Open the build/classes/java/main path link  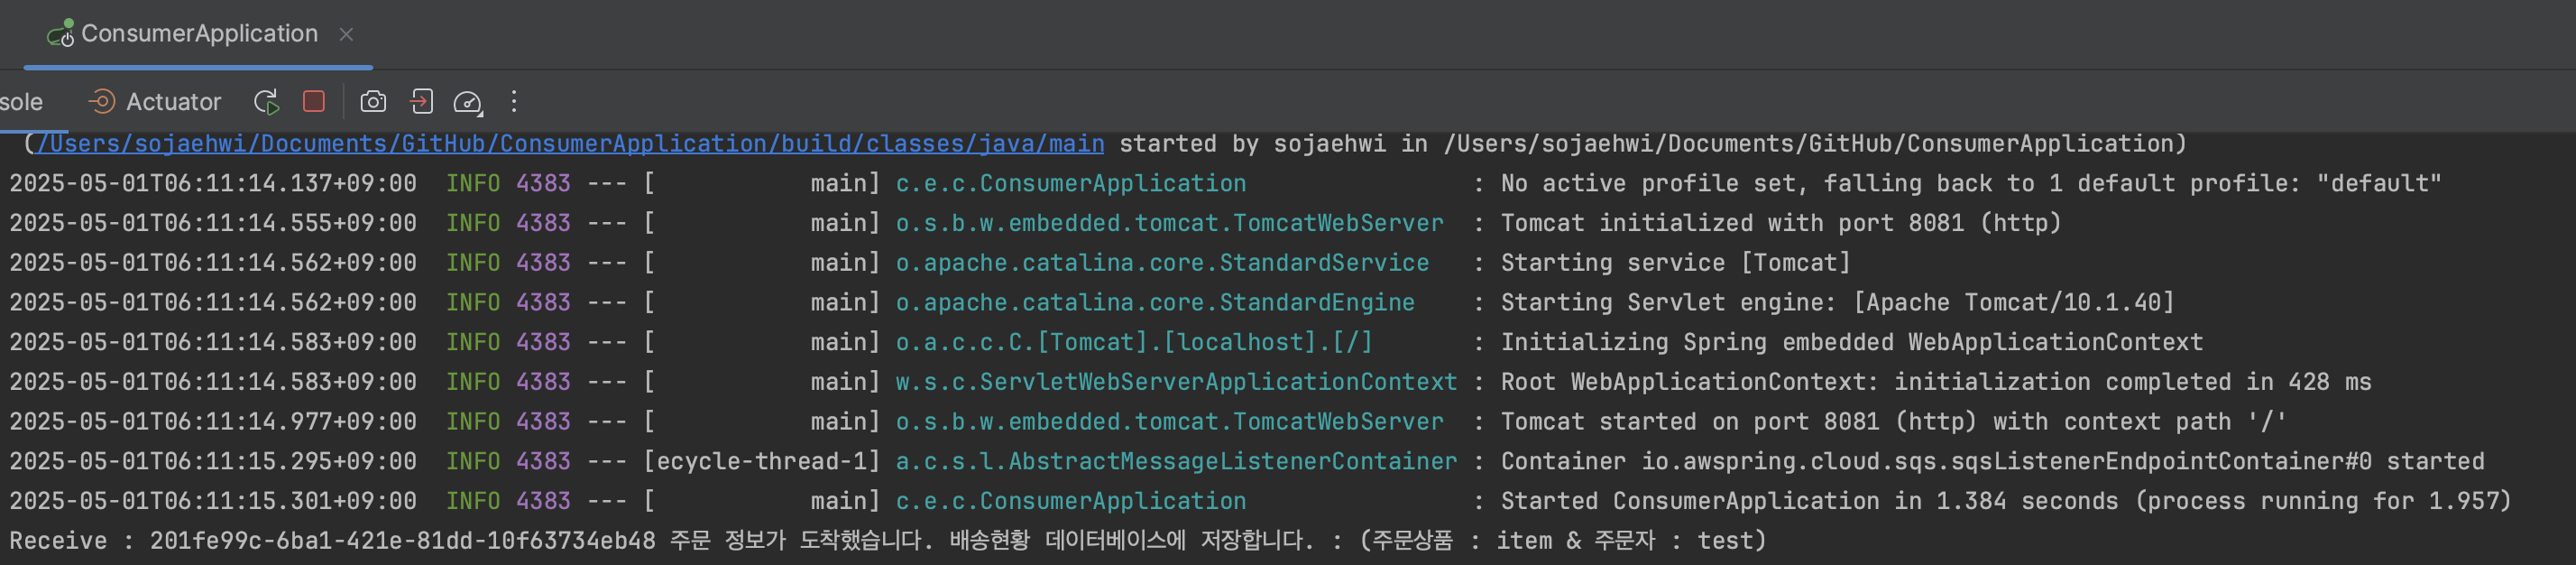coord(570,144)
